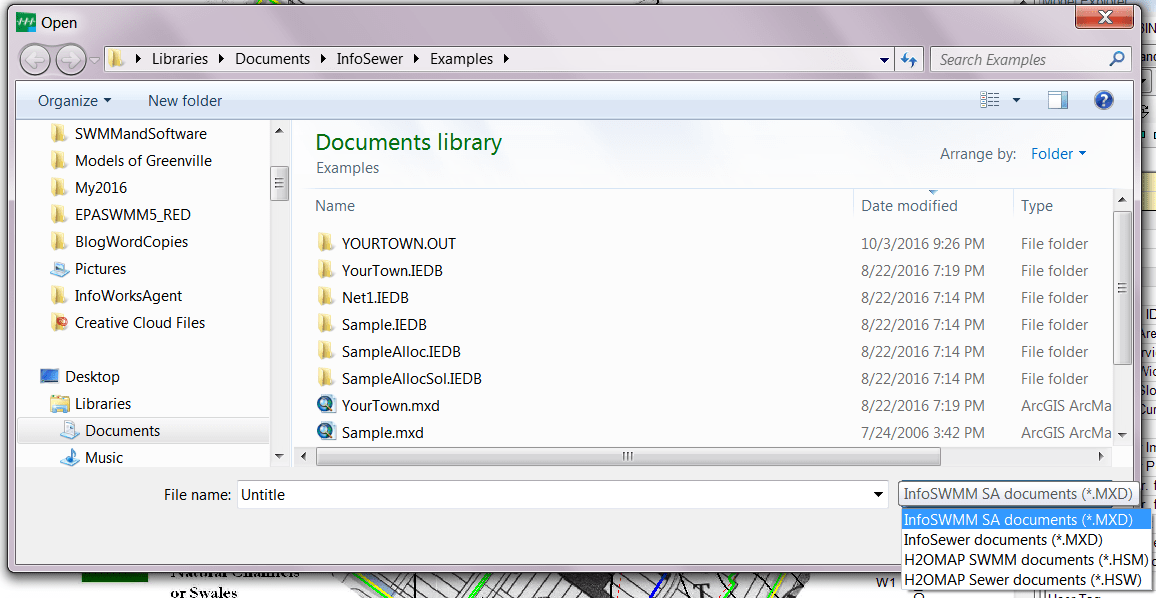Toggle the preview pane icon
1156x598 pixels.
click(1058, 100)
